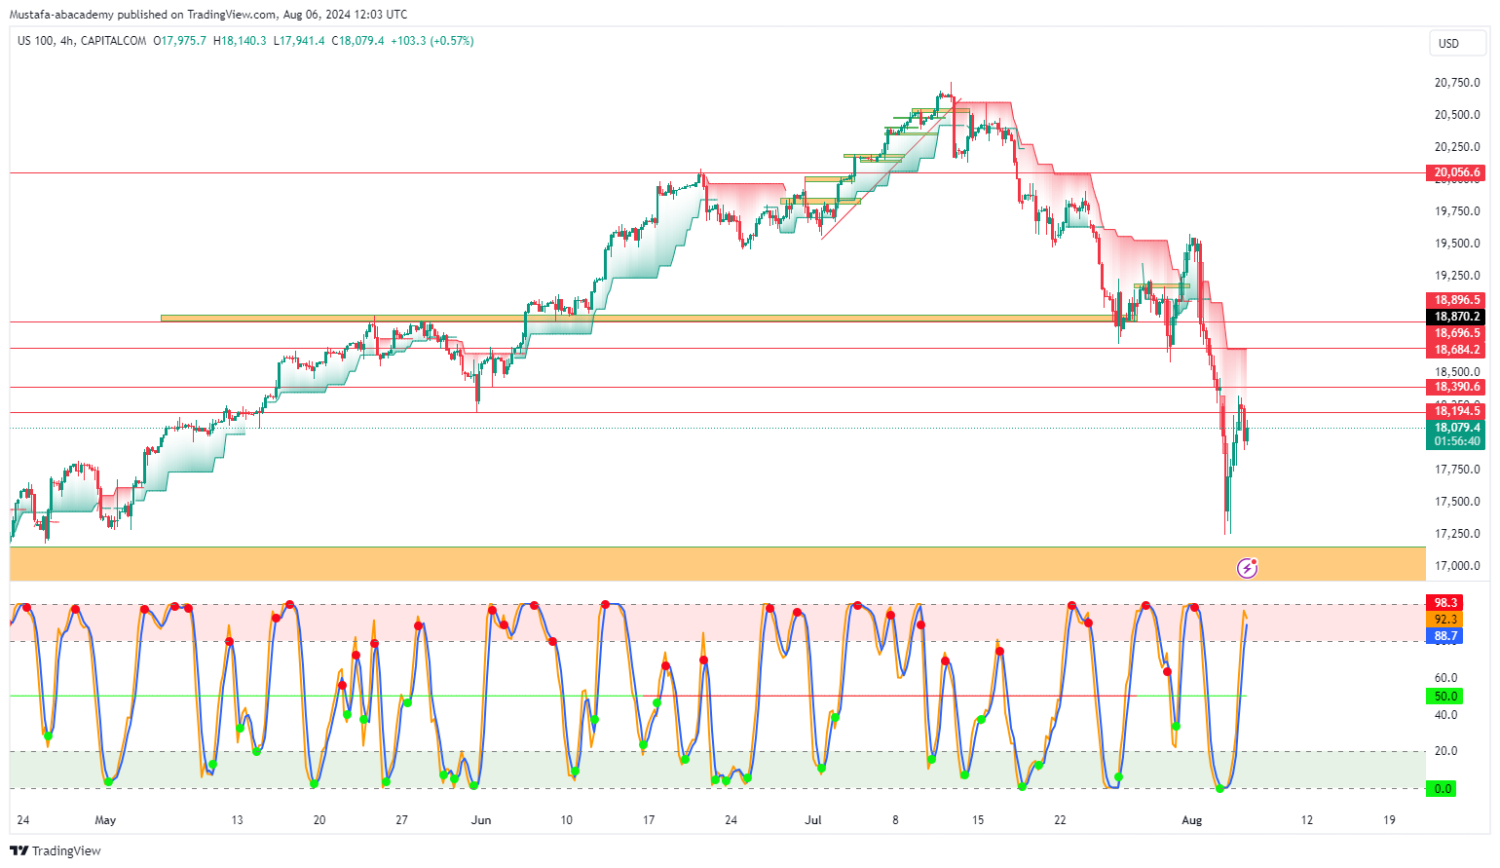This screenshot has height=868, width=1500.
Task: Click the 19 date on time axis
Action: coord(1390,820)
